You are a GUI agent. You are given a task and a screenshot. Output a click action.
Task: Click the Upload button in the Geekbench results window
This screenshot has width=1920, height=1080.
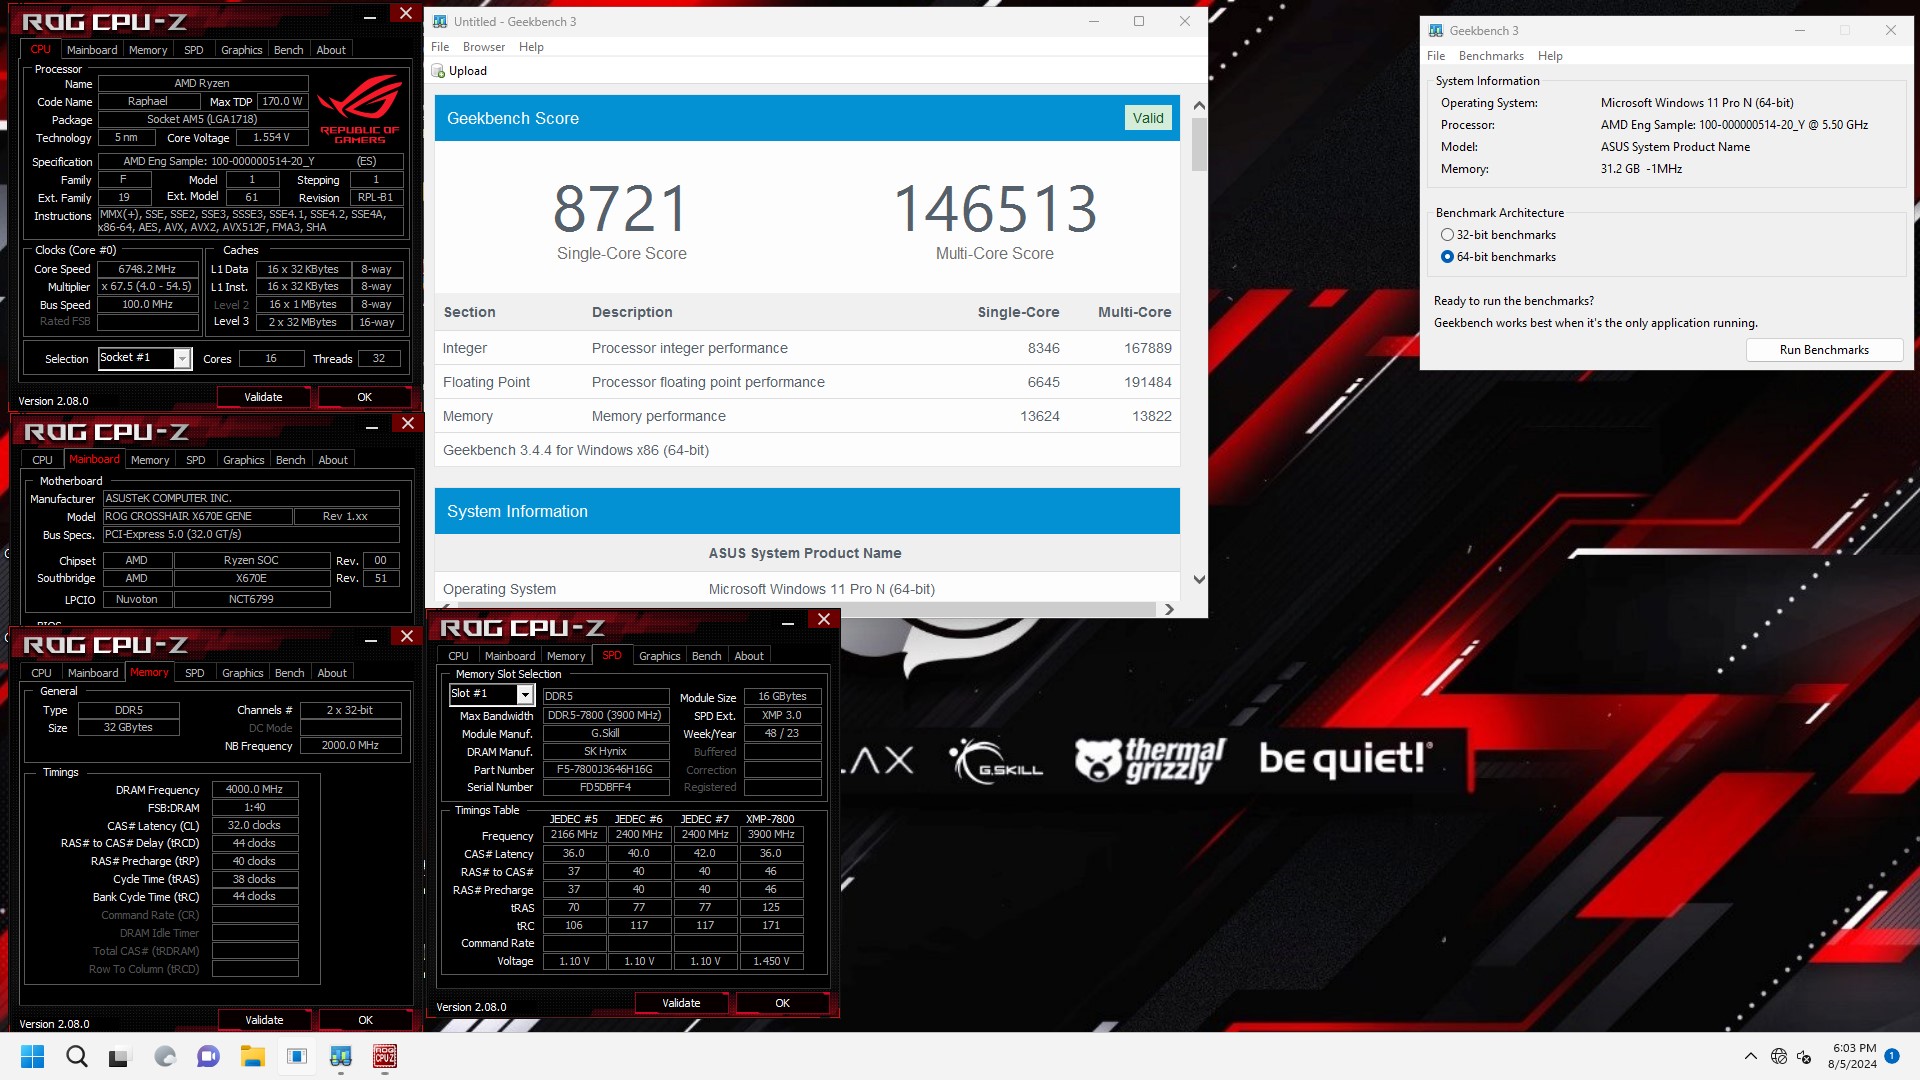pyautogui.click(x=459, y=71)
